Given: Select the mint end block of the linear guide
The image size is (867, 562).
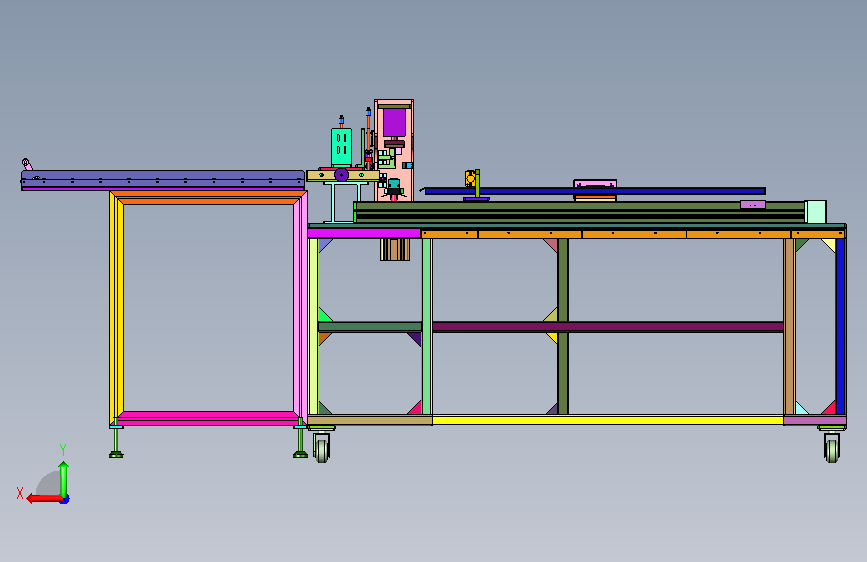Looking at the screenshot, I should (x=816, y=212).
